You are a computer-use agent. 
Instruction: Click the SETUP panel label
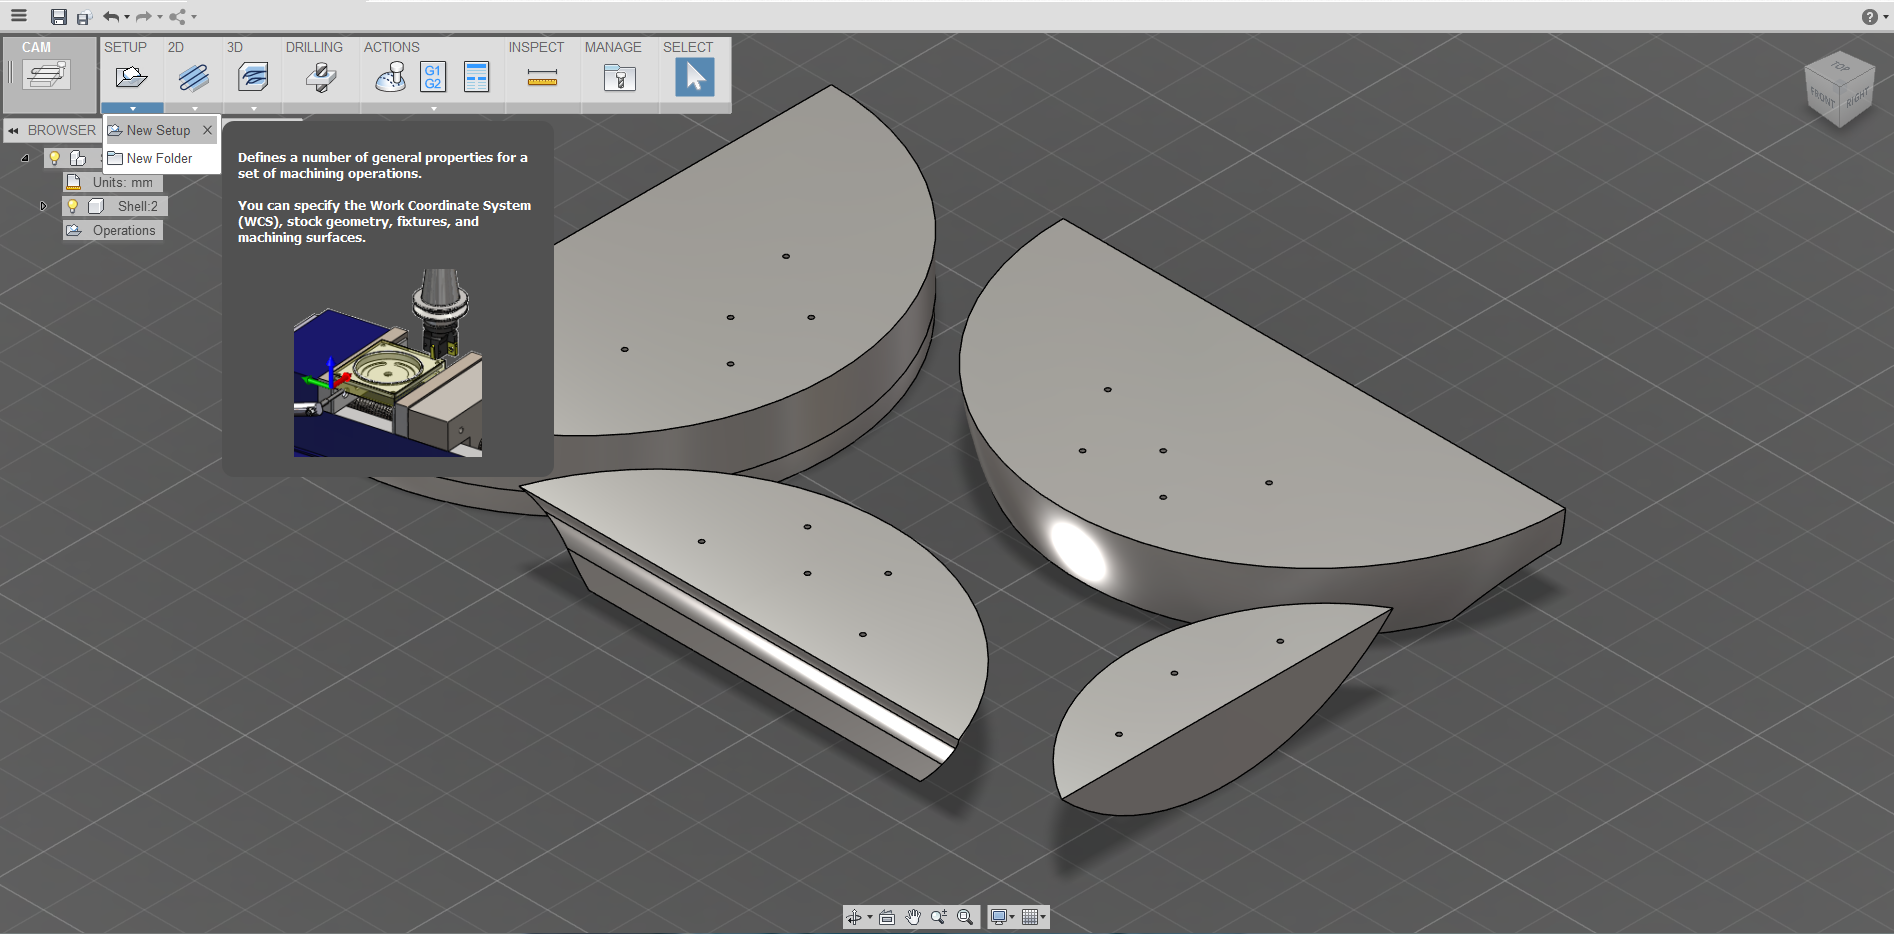[125, 47]
